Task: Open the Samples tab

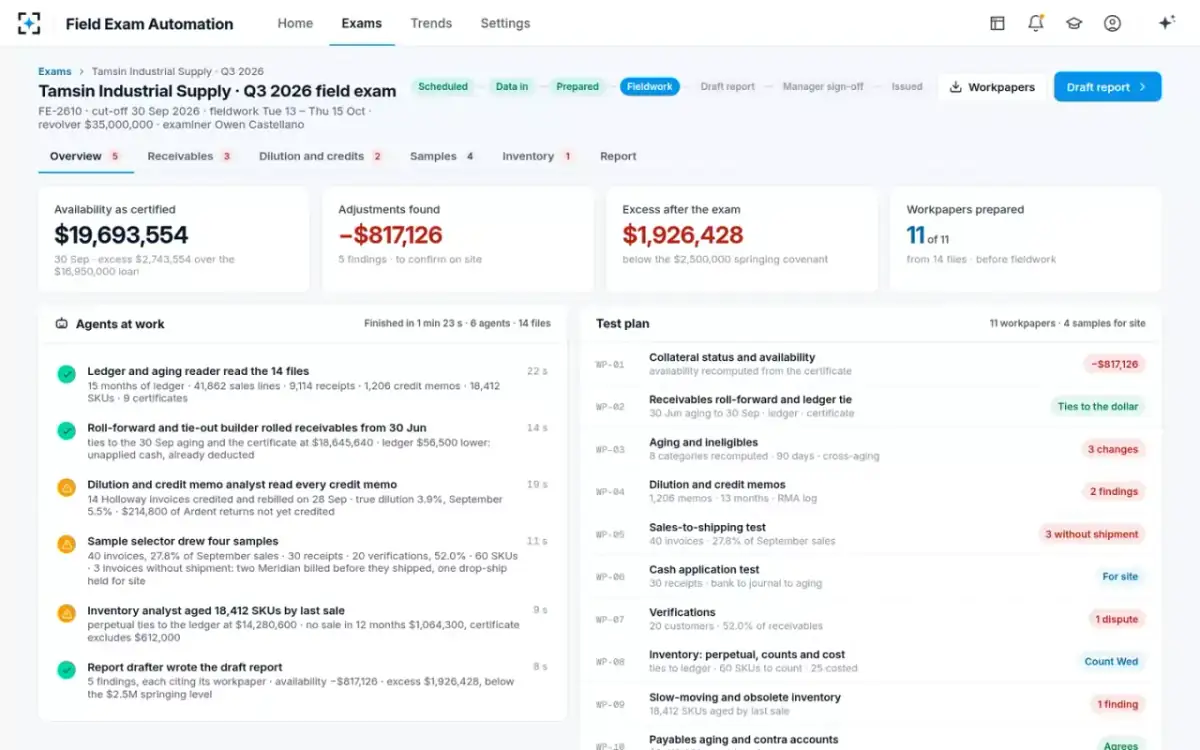Action: coord(442,156)
